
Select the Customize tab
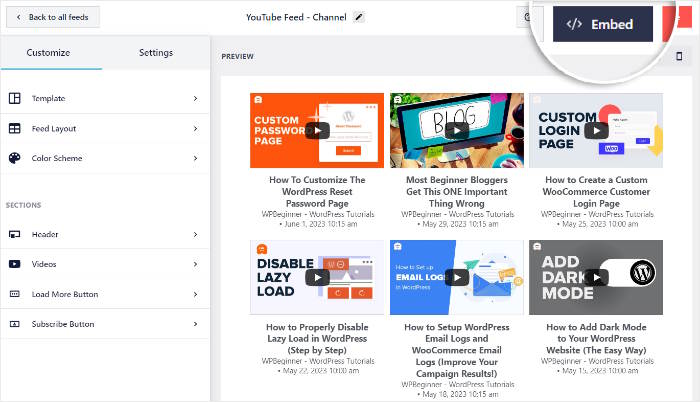tap(48, 53)
